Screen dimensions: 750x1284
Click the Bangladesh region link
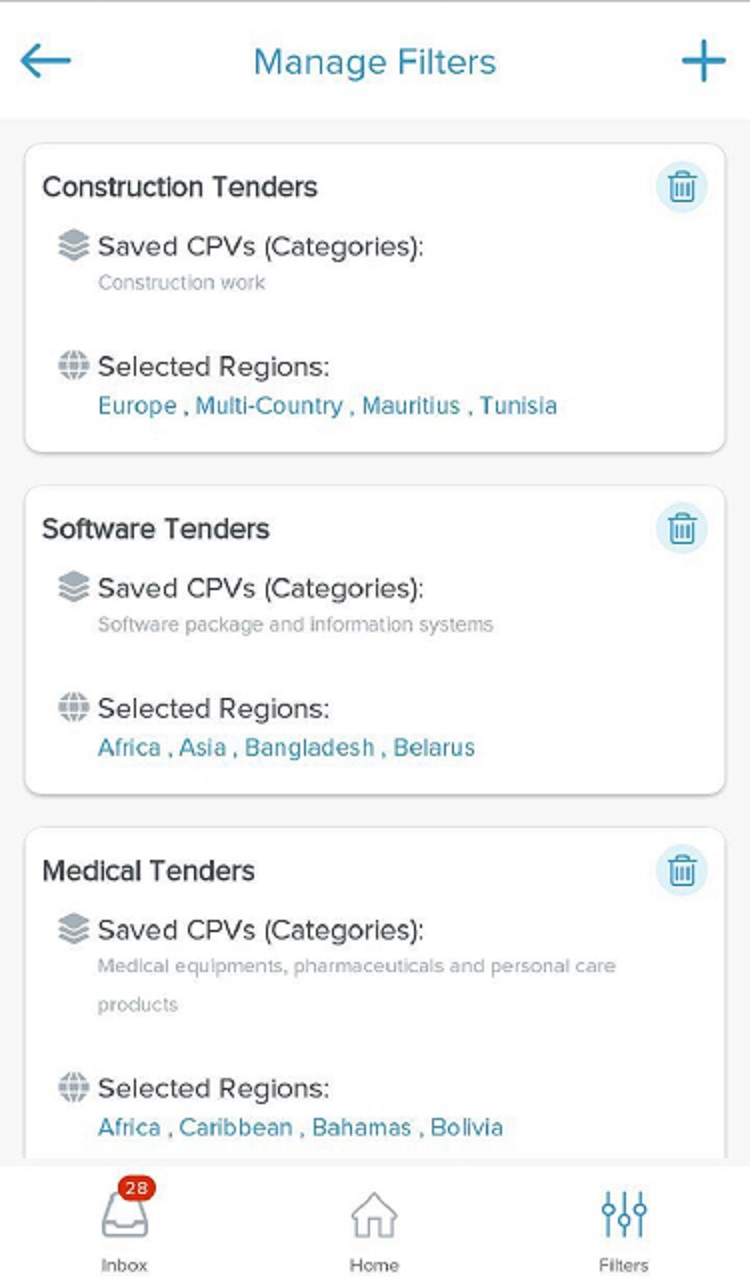coord(310,748)
